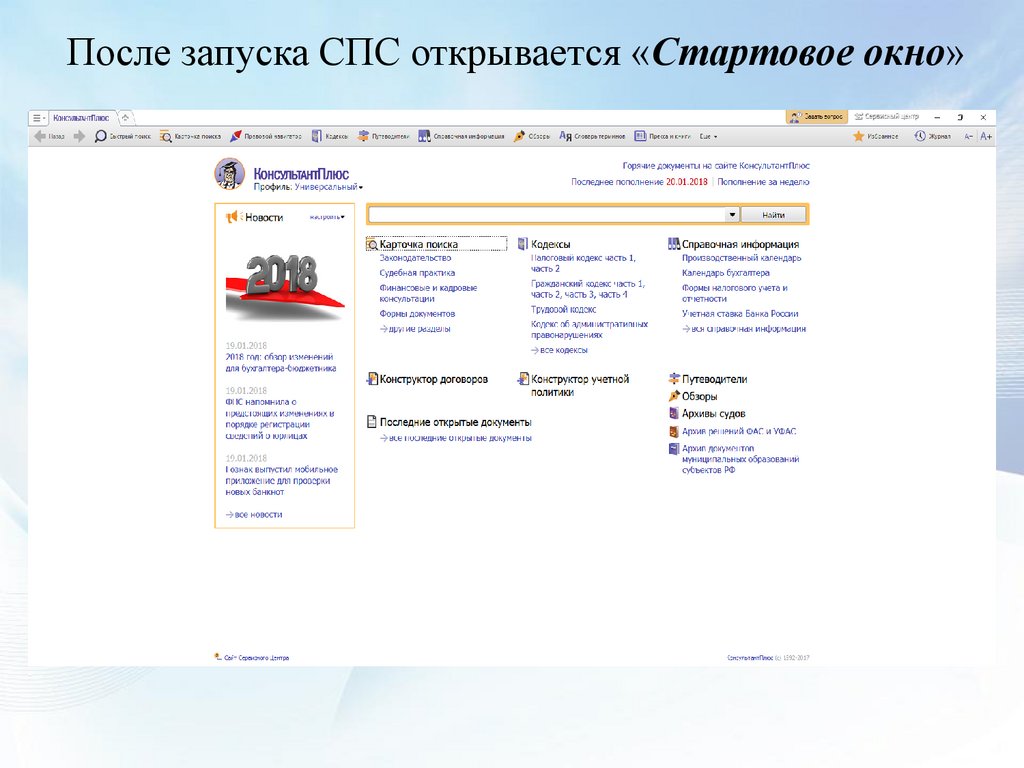Open the Журнал history icon

933,136
